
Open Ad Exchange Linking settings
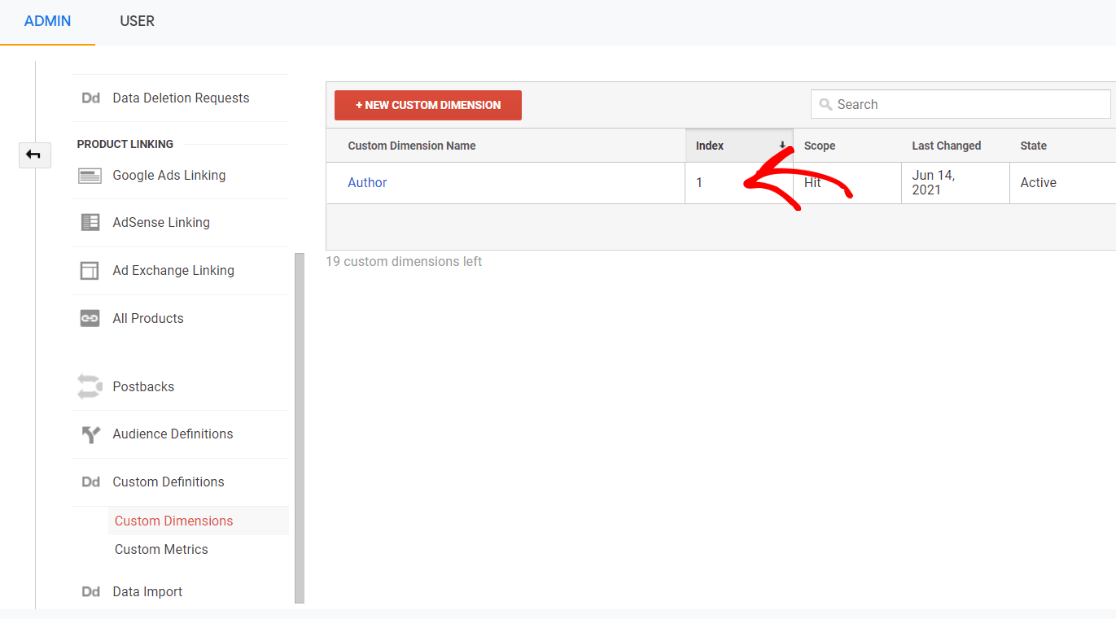tap(173, 270)
